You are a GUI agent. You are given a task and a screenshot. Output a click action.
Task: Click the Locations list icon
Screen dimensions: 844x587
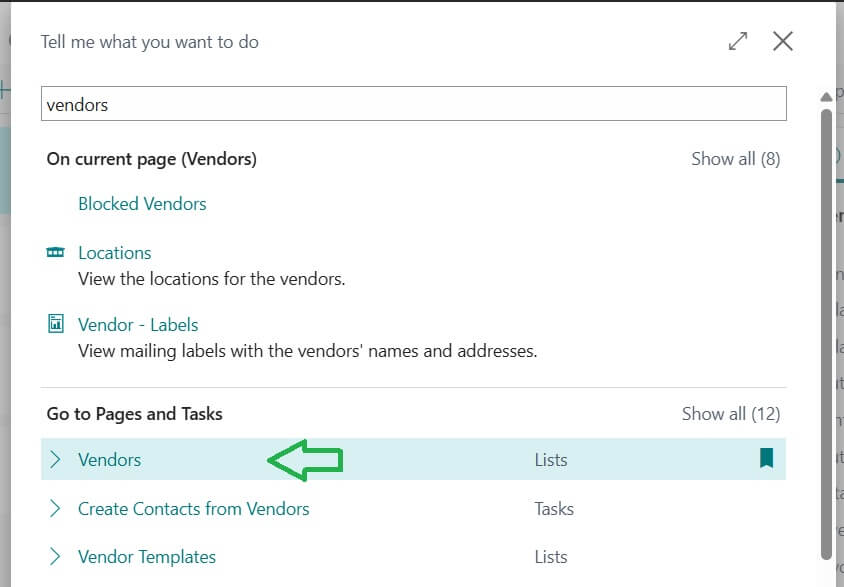58,252
